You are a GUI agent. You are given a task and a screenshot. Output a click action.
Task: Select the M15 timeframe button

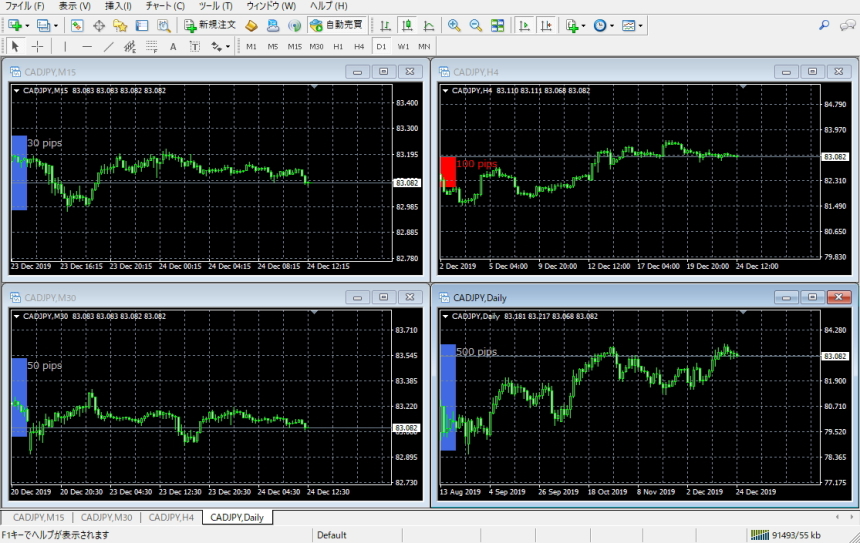coord(295,47)
